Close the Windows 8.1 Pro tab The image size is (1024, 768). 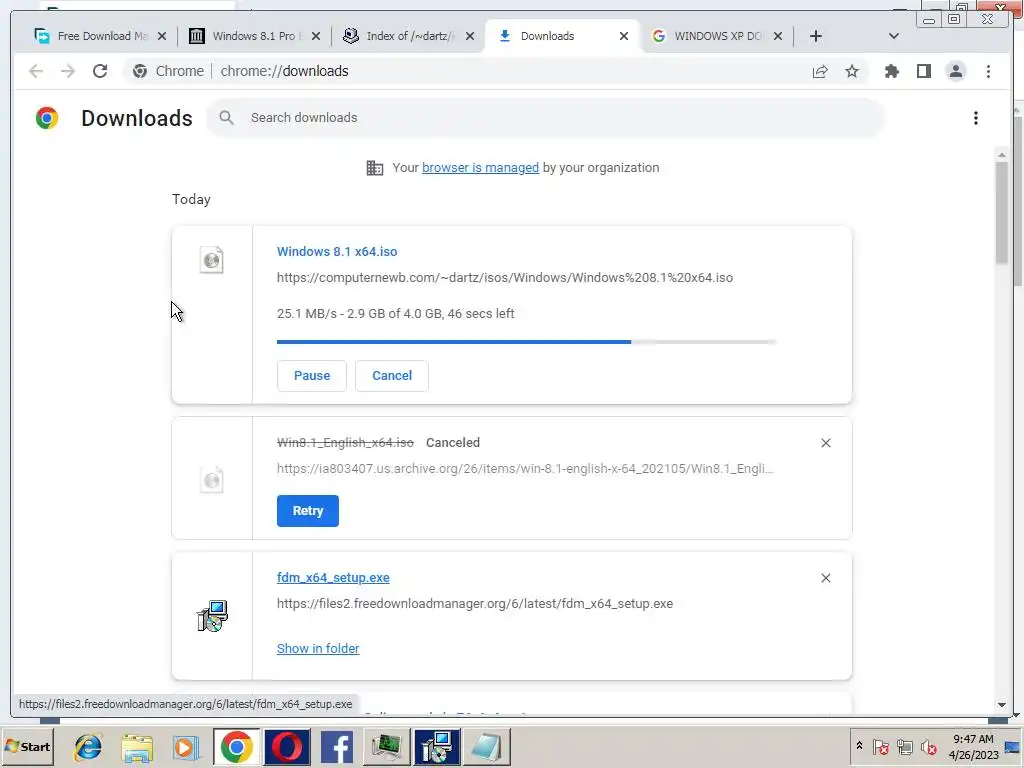point(316,36)
